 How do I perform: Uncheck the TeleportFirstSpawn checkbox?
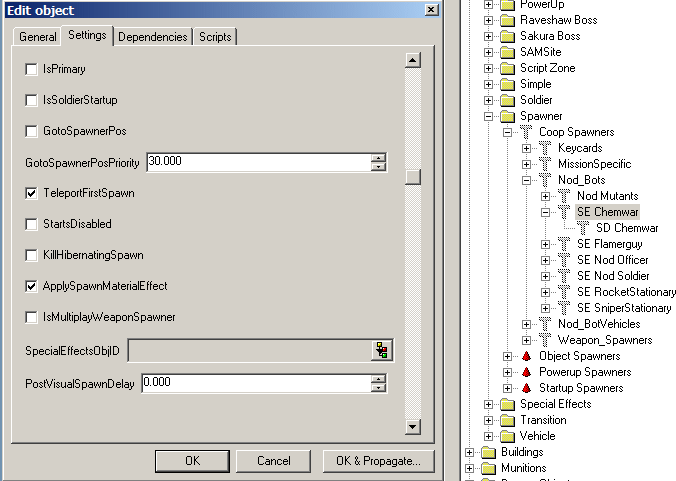click(31, 193)
